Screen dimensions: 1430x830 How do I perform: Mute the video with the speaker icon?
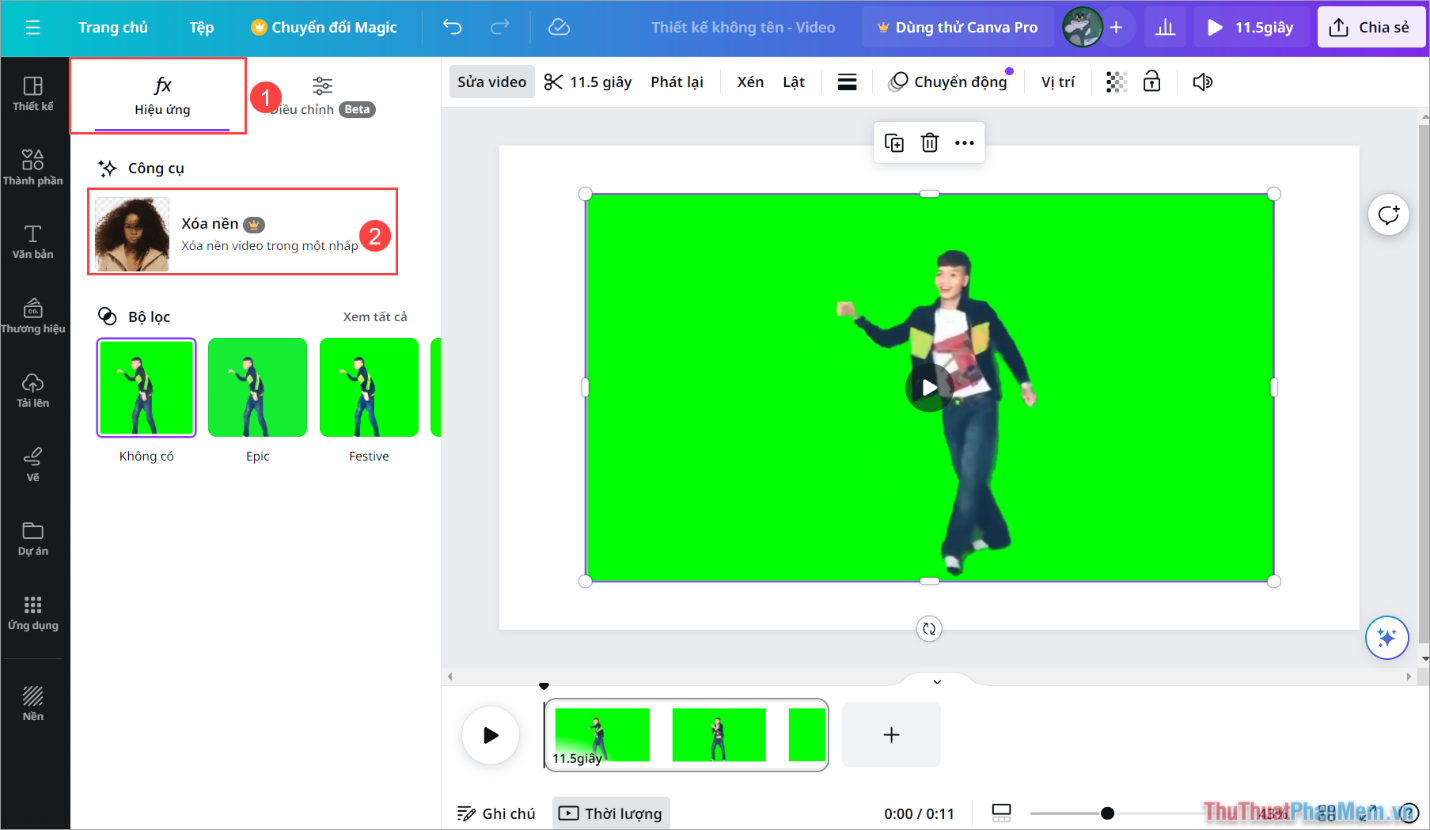tap(1202, 81)
